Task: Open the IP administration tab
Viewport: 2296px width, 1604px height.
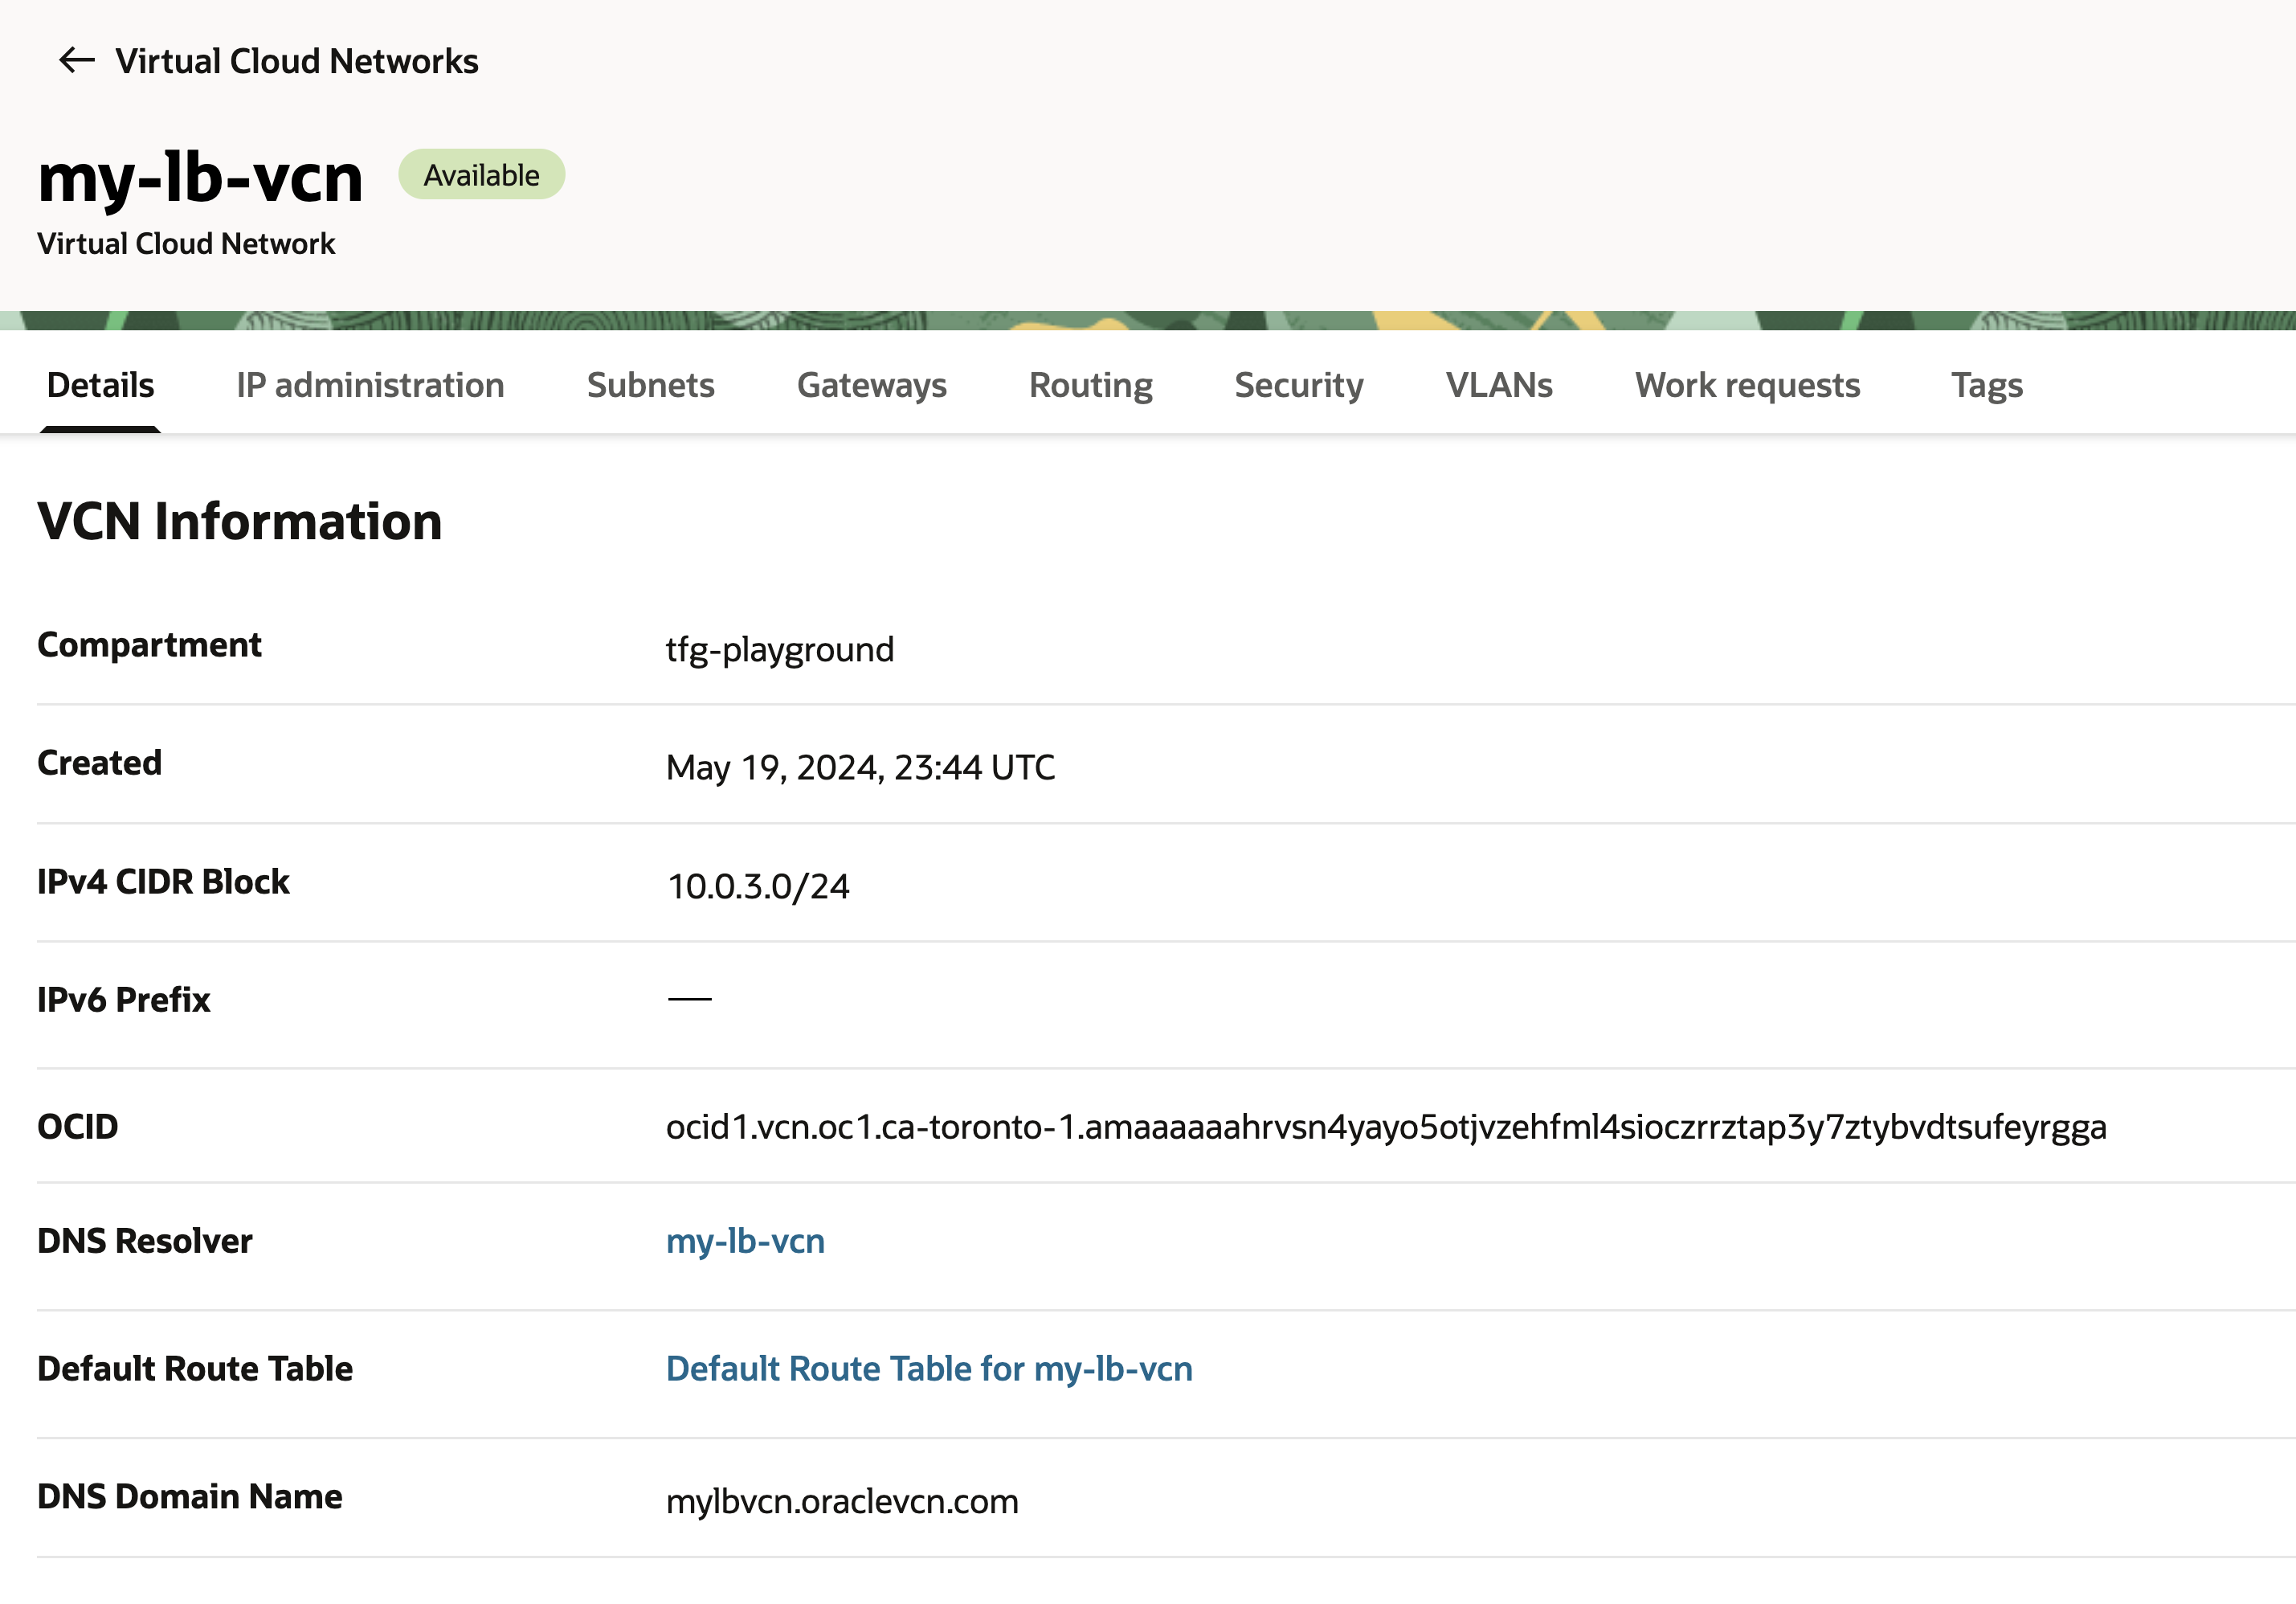Action: tap(370, 385)
